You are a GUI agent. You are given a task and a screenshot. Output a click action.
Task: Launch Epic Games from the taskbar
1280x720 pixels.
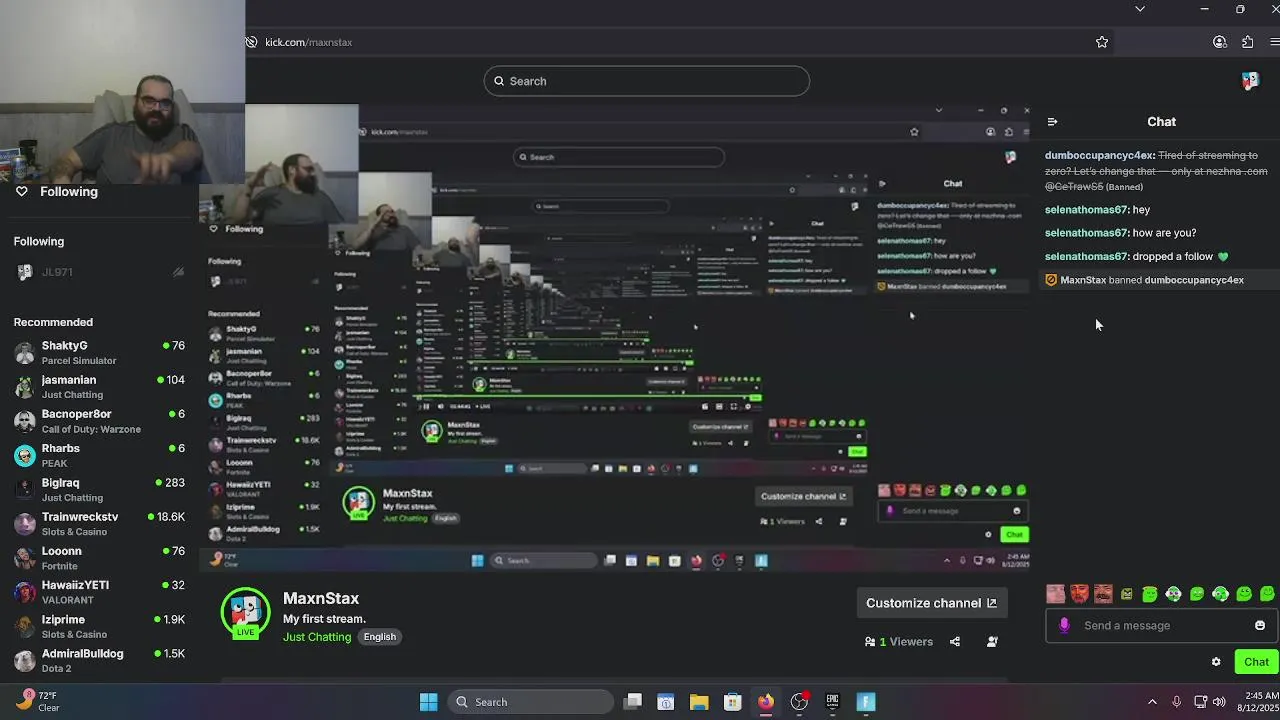pos(832,702)
